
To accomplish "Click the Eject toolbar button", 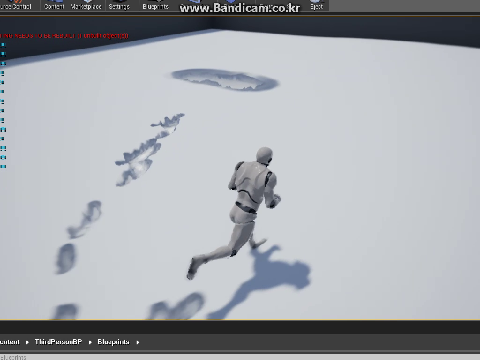I will point(316,5).
